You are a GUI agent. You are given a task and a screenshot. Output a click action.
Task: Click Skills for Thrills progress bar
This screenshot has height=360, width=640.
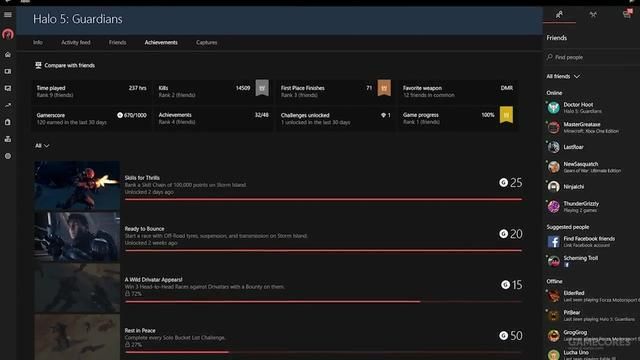pos(323,199)
